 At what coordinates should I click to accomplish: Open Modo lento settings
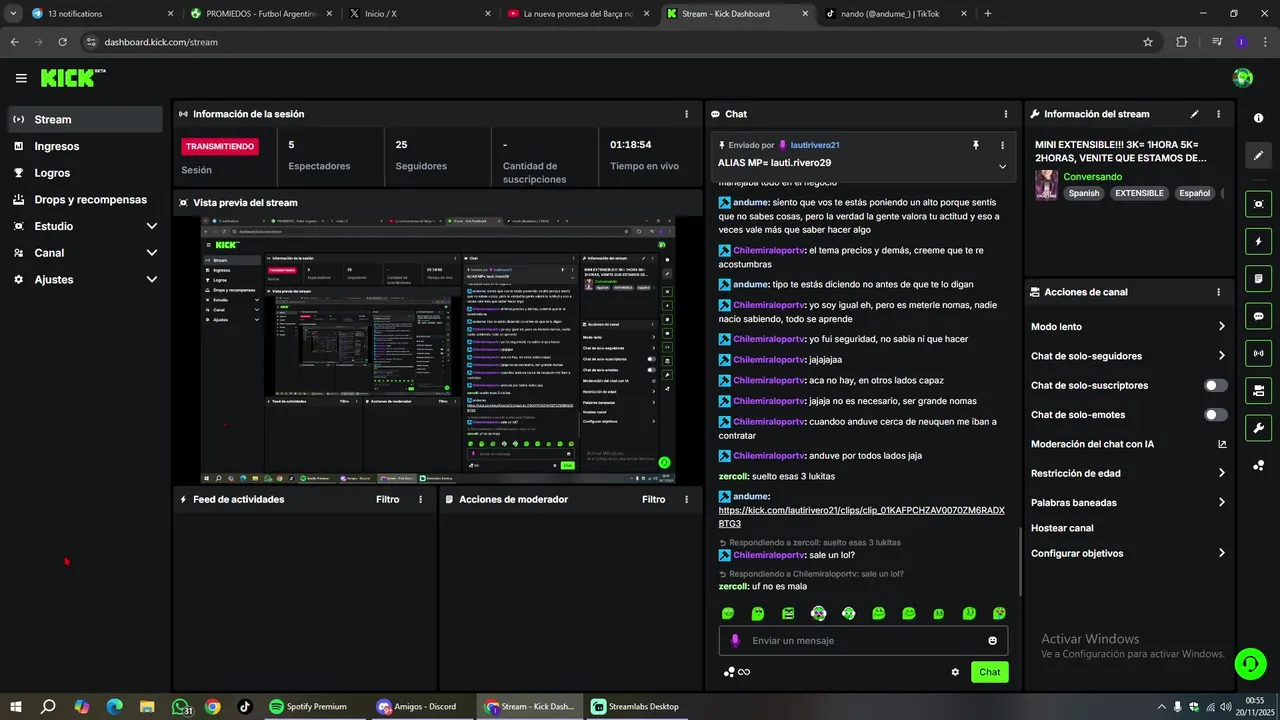pos(1128,327)
